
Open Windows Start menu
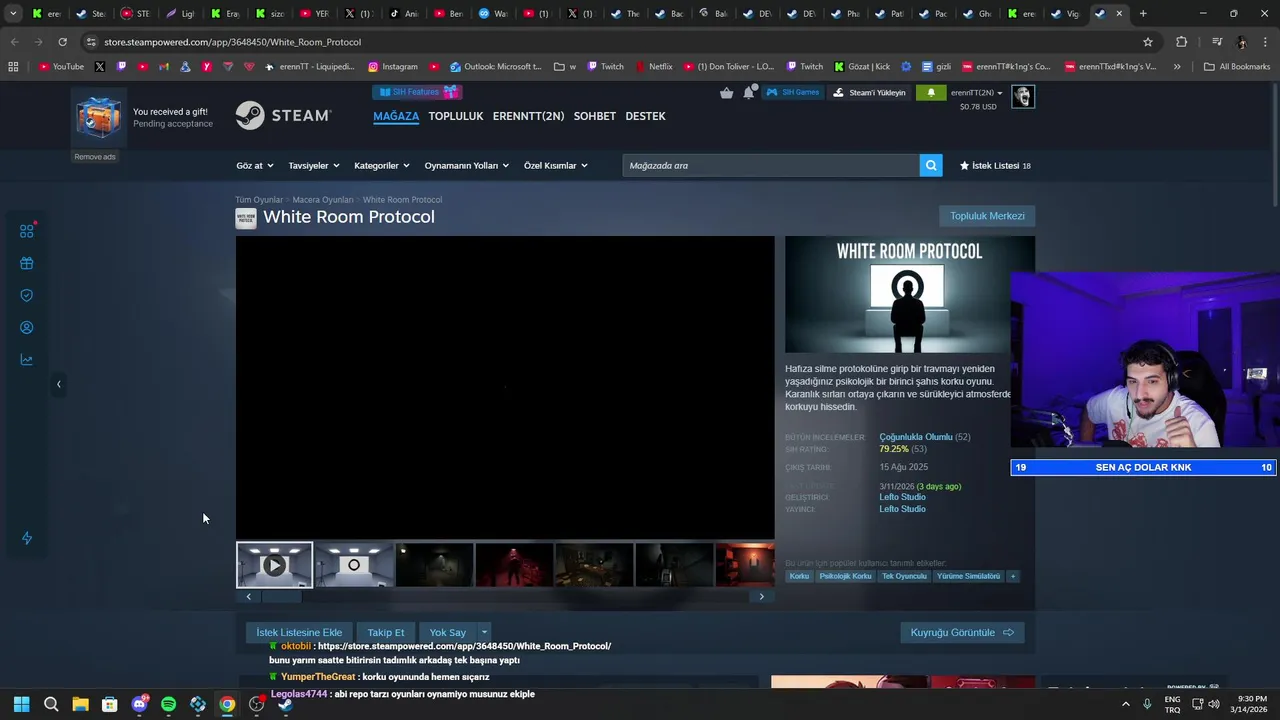(21, 704)
